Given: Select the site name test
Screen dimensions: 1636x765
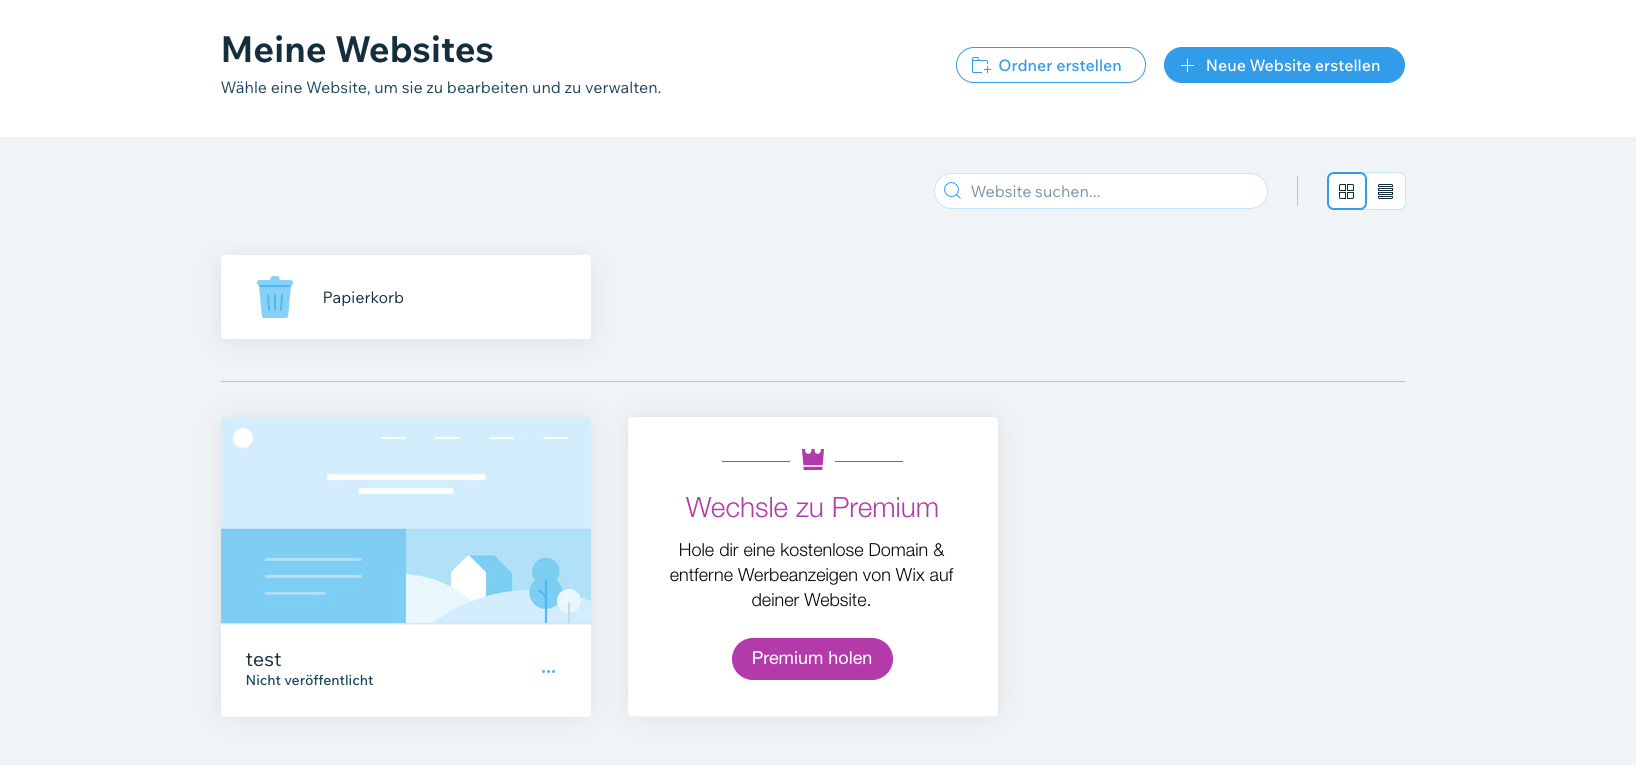Looking at the screenshot, I should [263, 659].
